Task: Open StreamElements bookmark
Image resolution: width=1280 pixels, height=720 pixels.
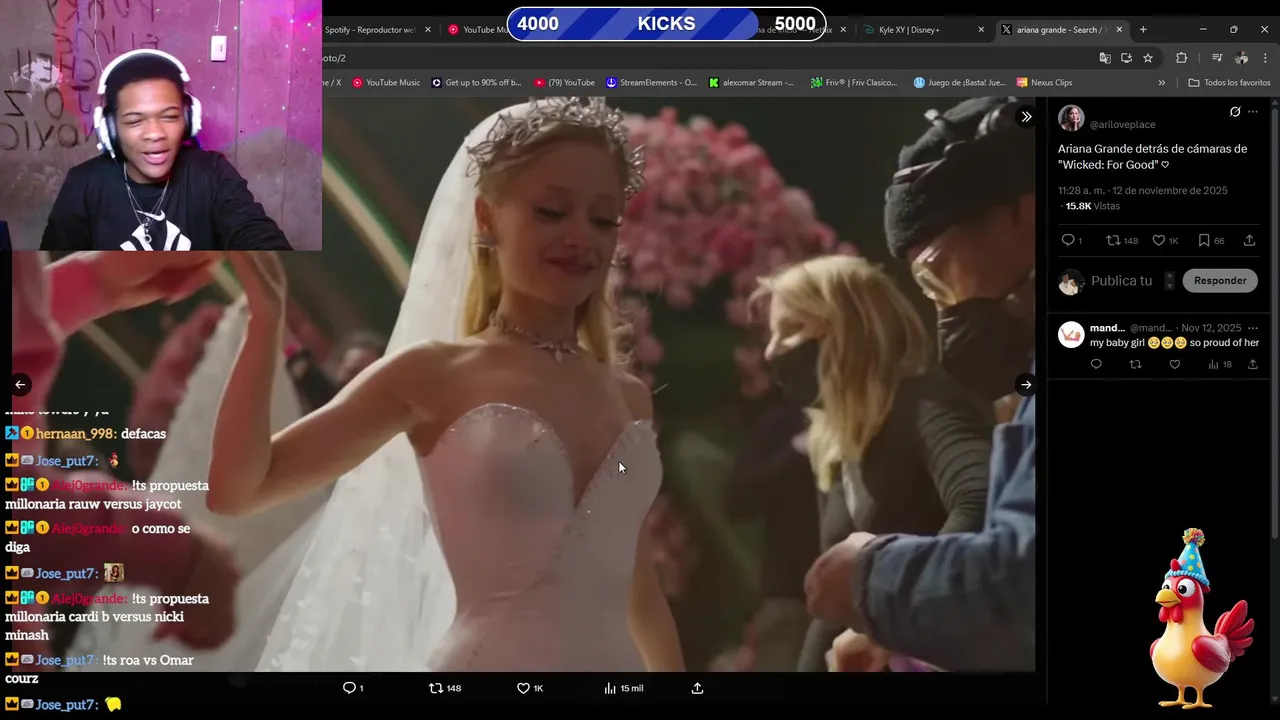Action: click(651, 83)
